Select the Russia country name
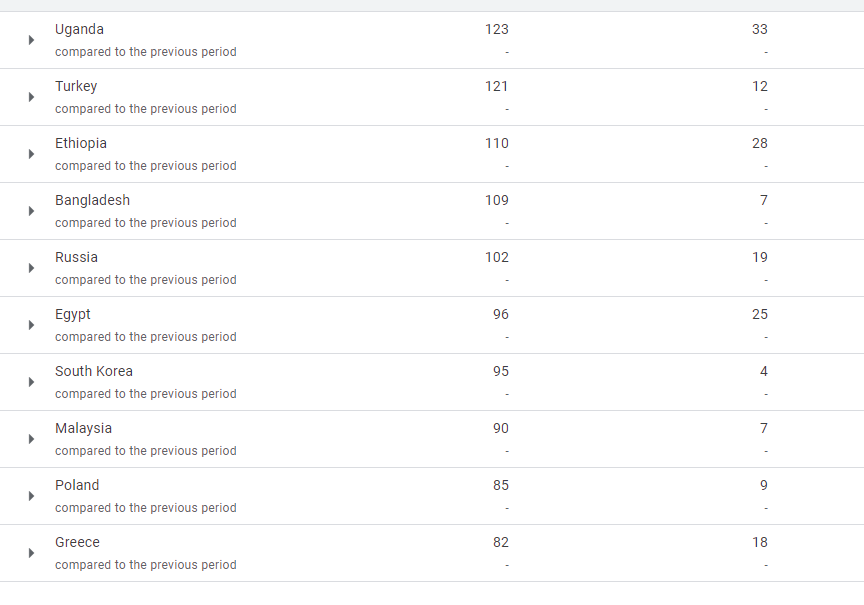Viewport: 864px width, 605px height. pos(76,257)
